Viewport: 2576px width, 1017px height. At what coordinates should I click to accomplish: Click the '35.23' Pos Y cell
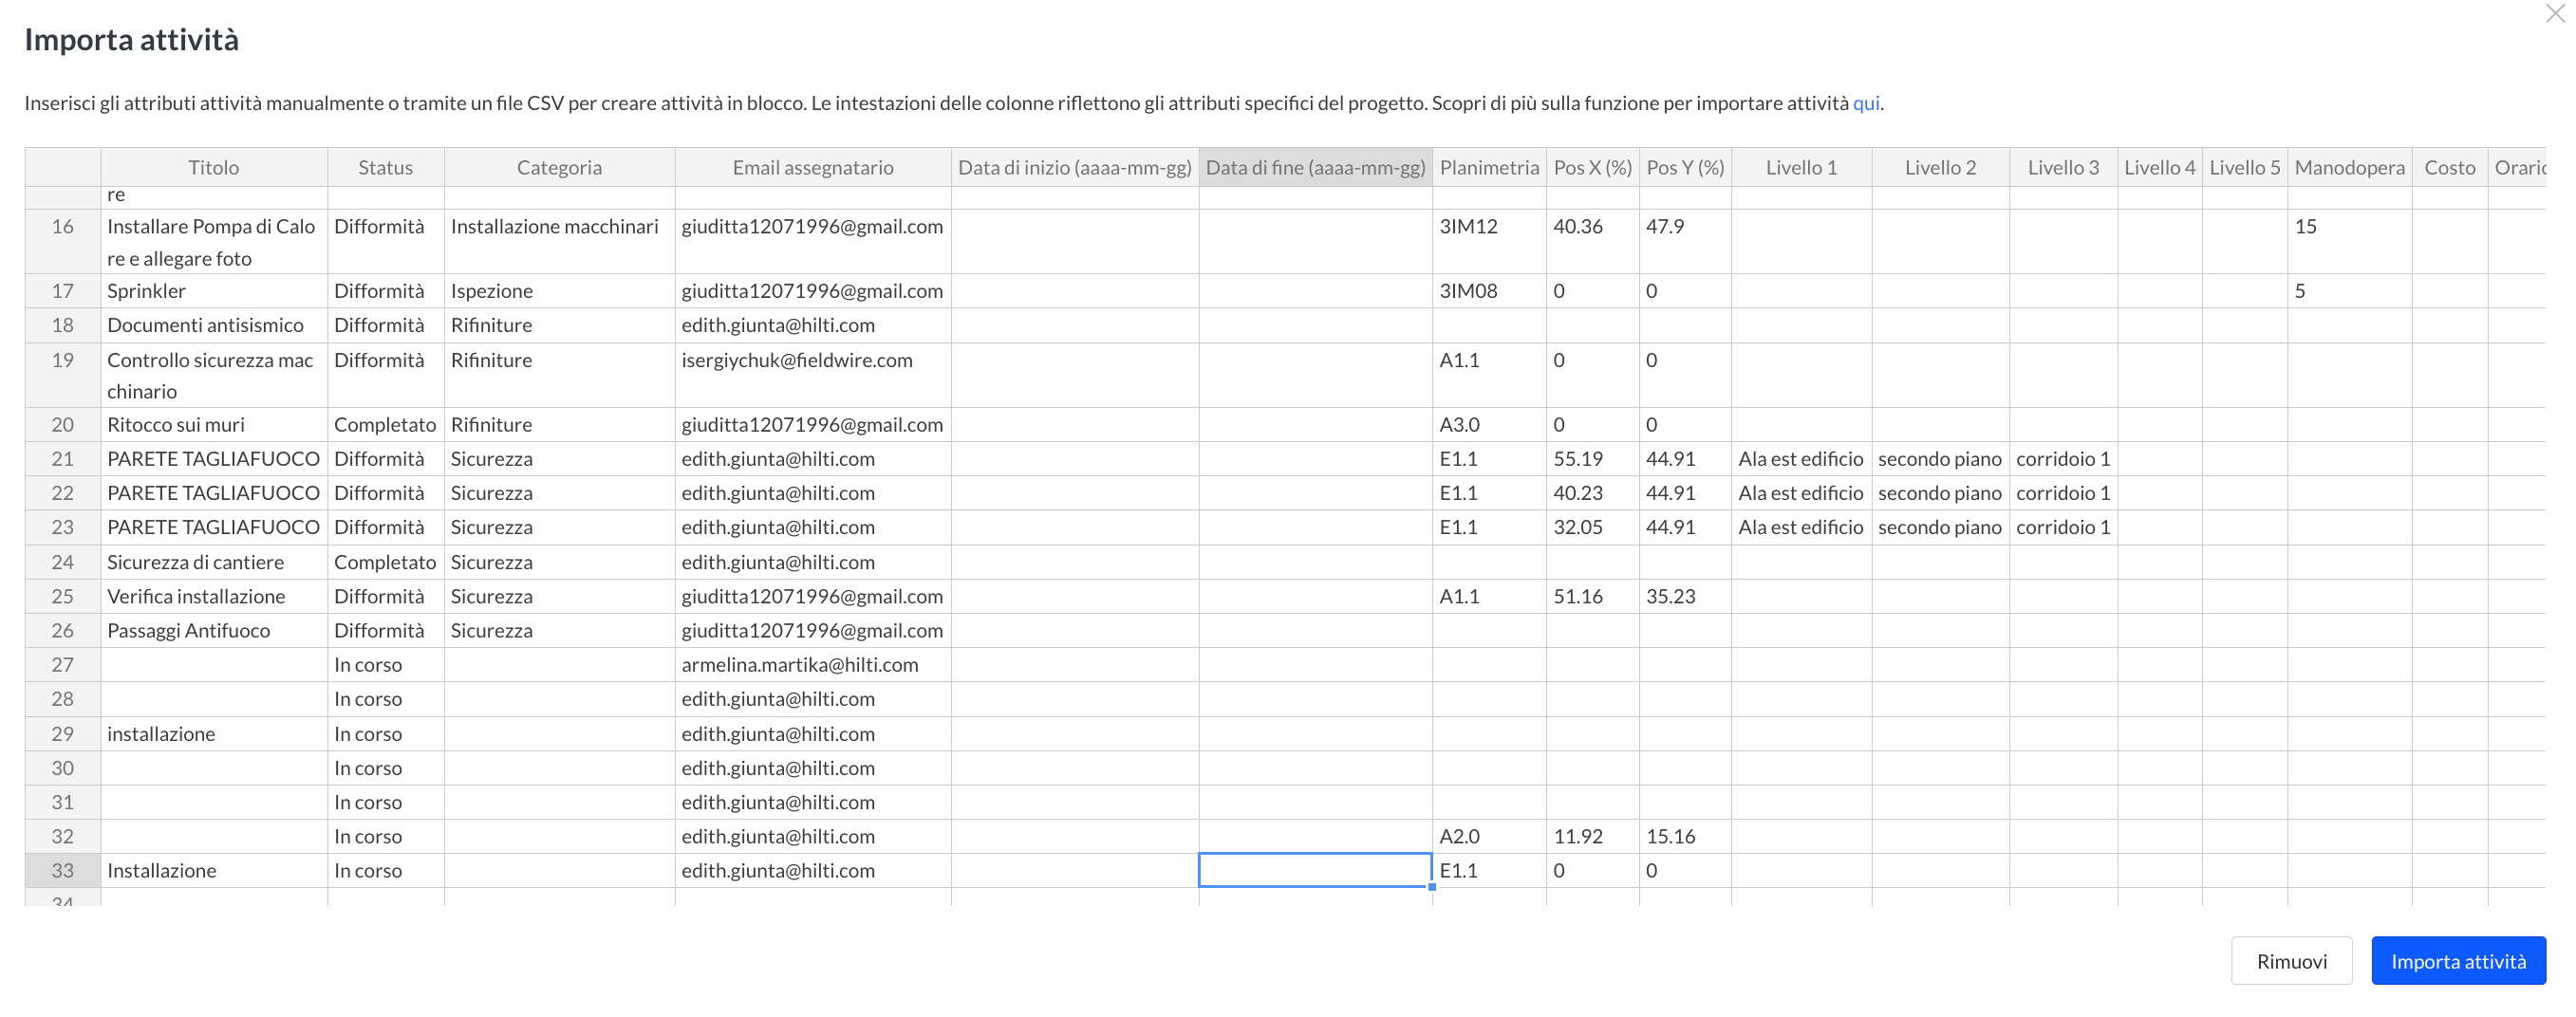[1685, 596]
